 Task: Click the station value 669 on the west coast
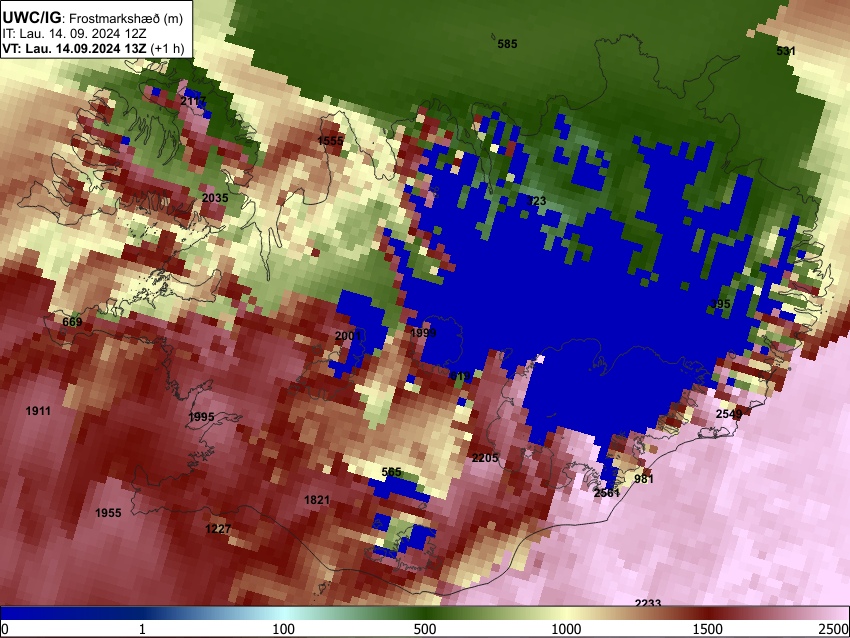[x=72, y=322]
